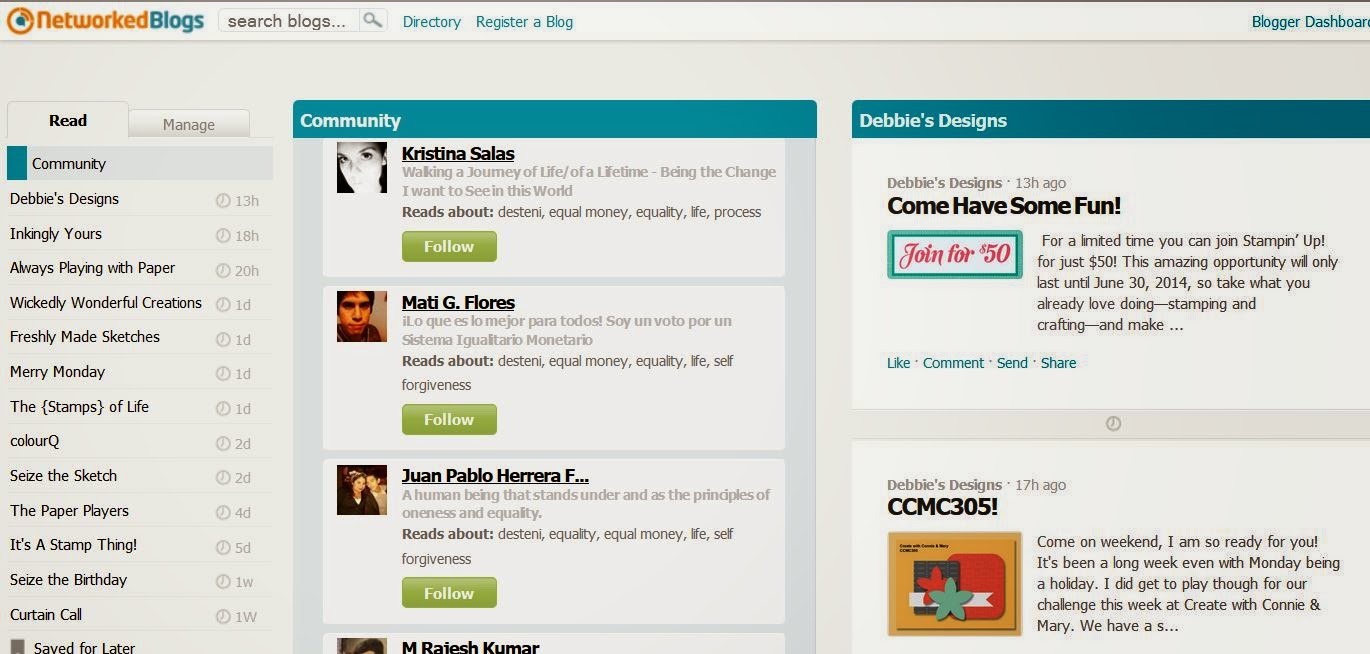Viewport: 1370px width, 654px height.
Task: Click the clock icon between Debbie's Designs posts
Action: 1113,424
